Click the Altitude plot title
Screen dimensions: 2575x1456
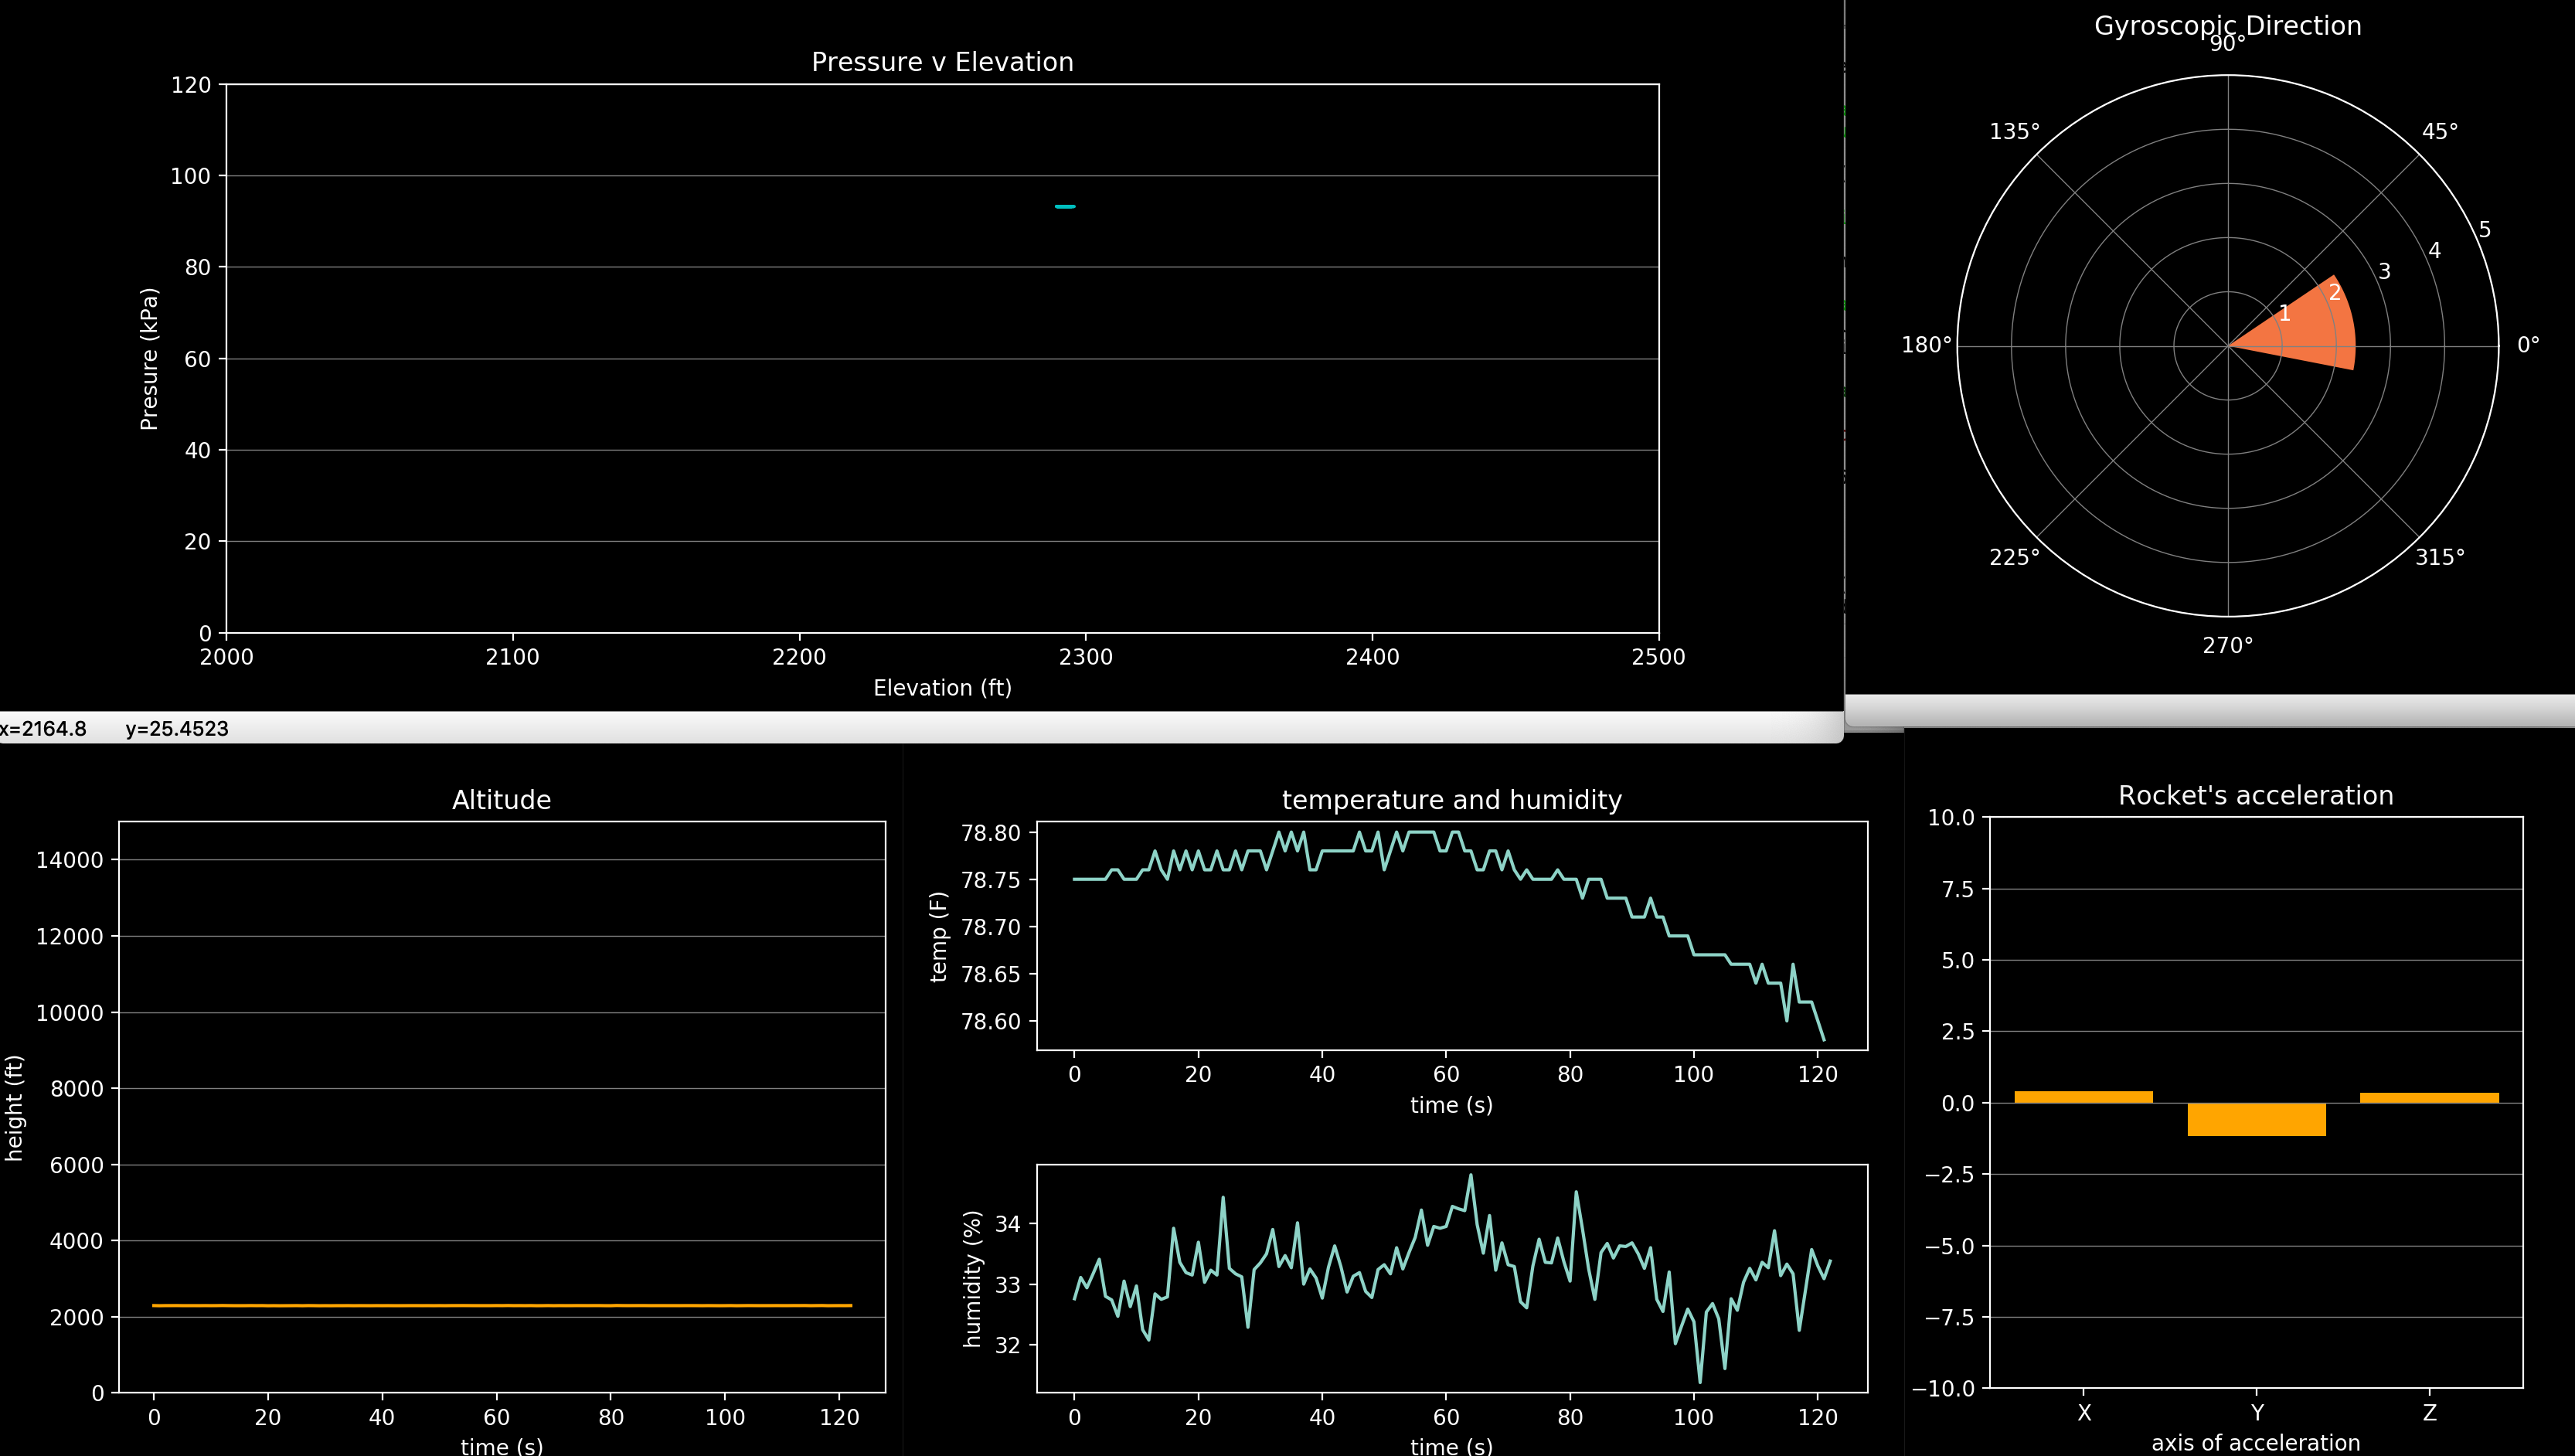501,800
